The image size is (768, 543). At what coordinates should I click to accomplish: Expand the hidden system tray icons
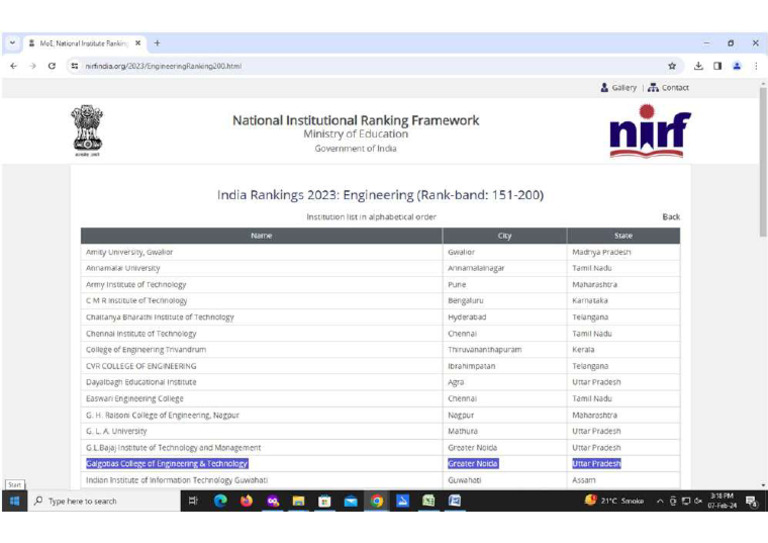pyautogui.click(x=660, y=501)
